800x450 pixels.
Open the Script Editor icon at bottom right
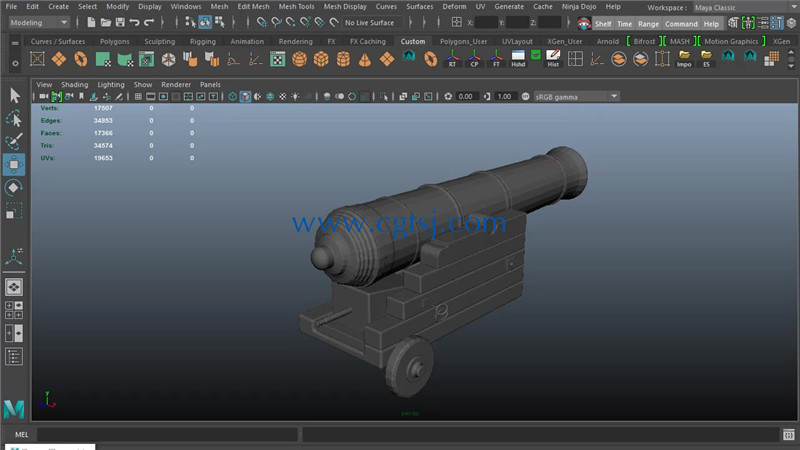pos(789,435)
